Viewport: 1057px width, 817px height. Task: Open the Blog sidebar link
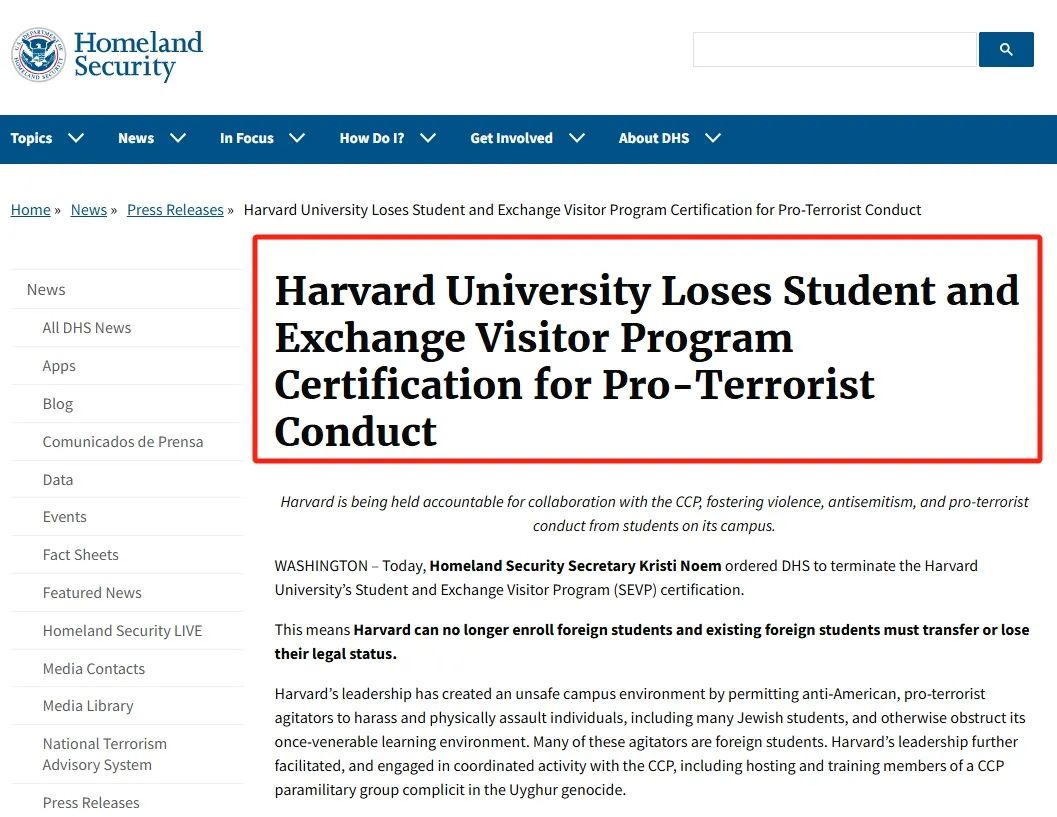coord(58,404)
